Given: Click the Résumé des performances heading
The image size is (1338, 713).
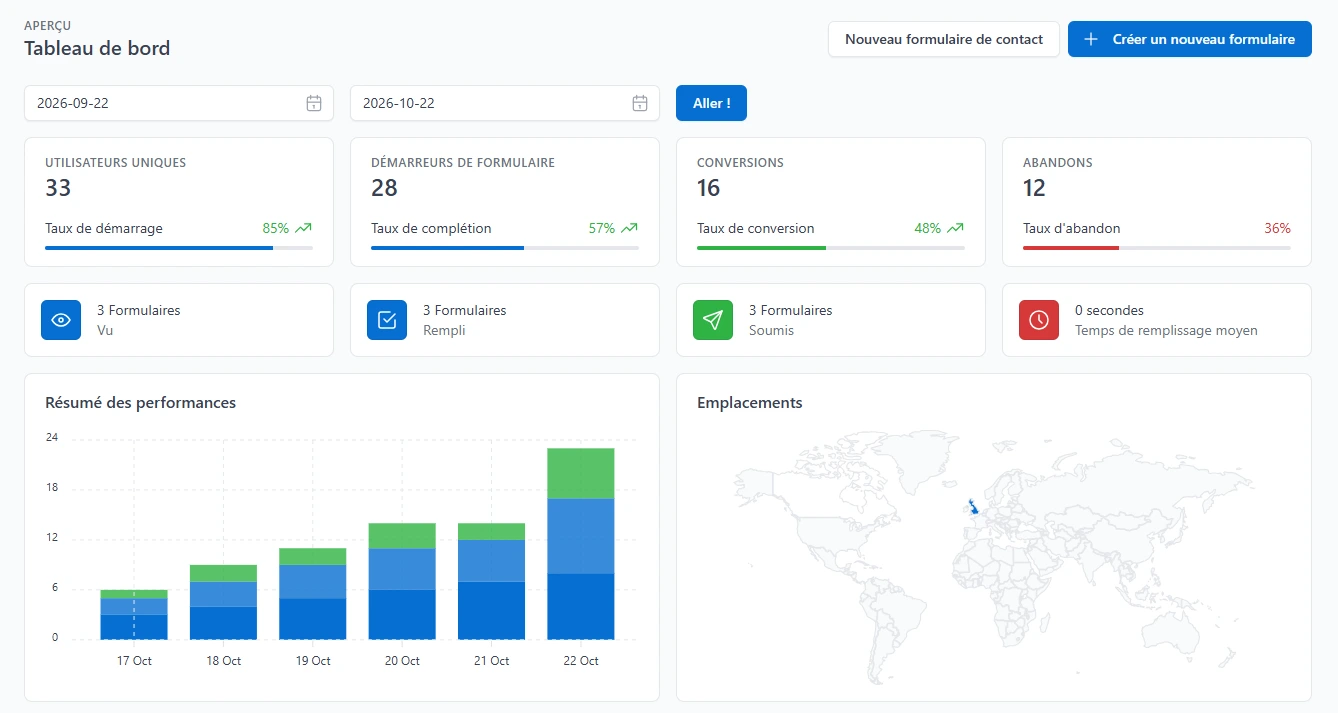Looking at the screenshot, I should 141,403.
